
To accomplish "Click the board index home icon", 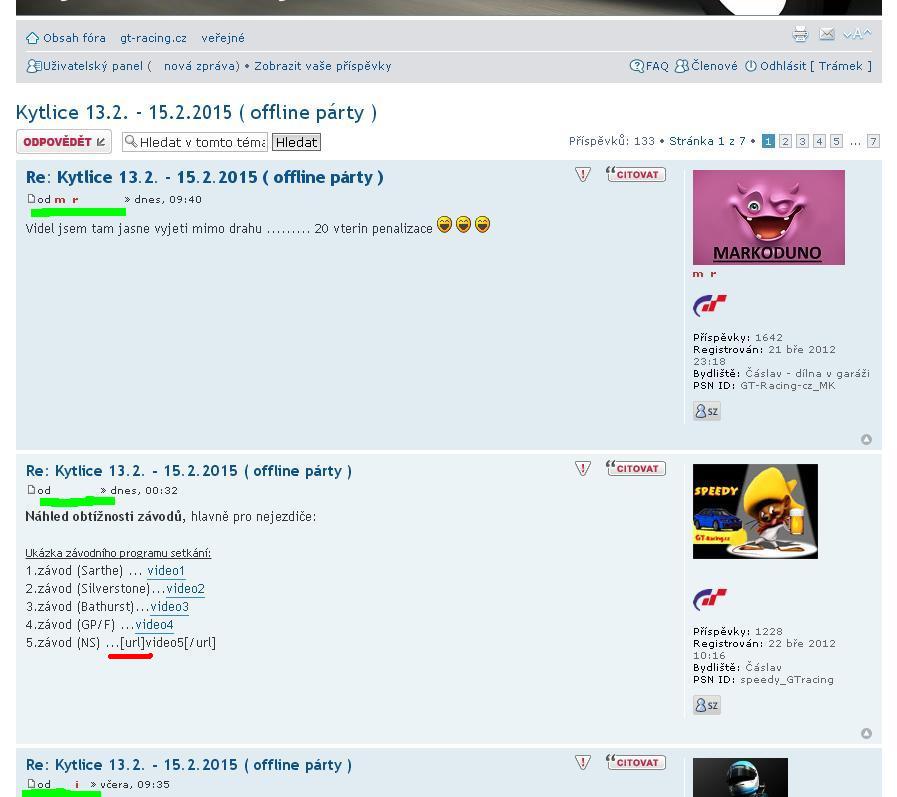I will [33, 38].
